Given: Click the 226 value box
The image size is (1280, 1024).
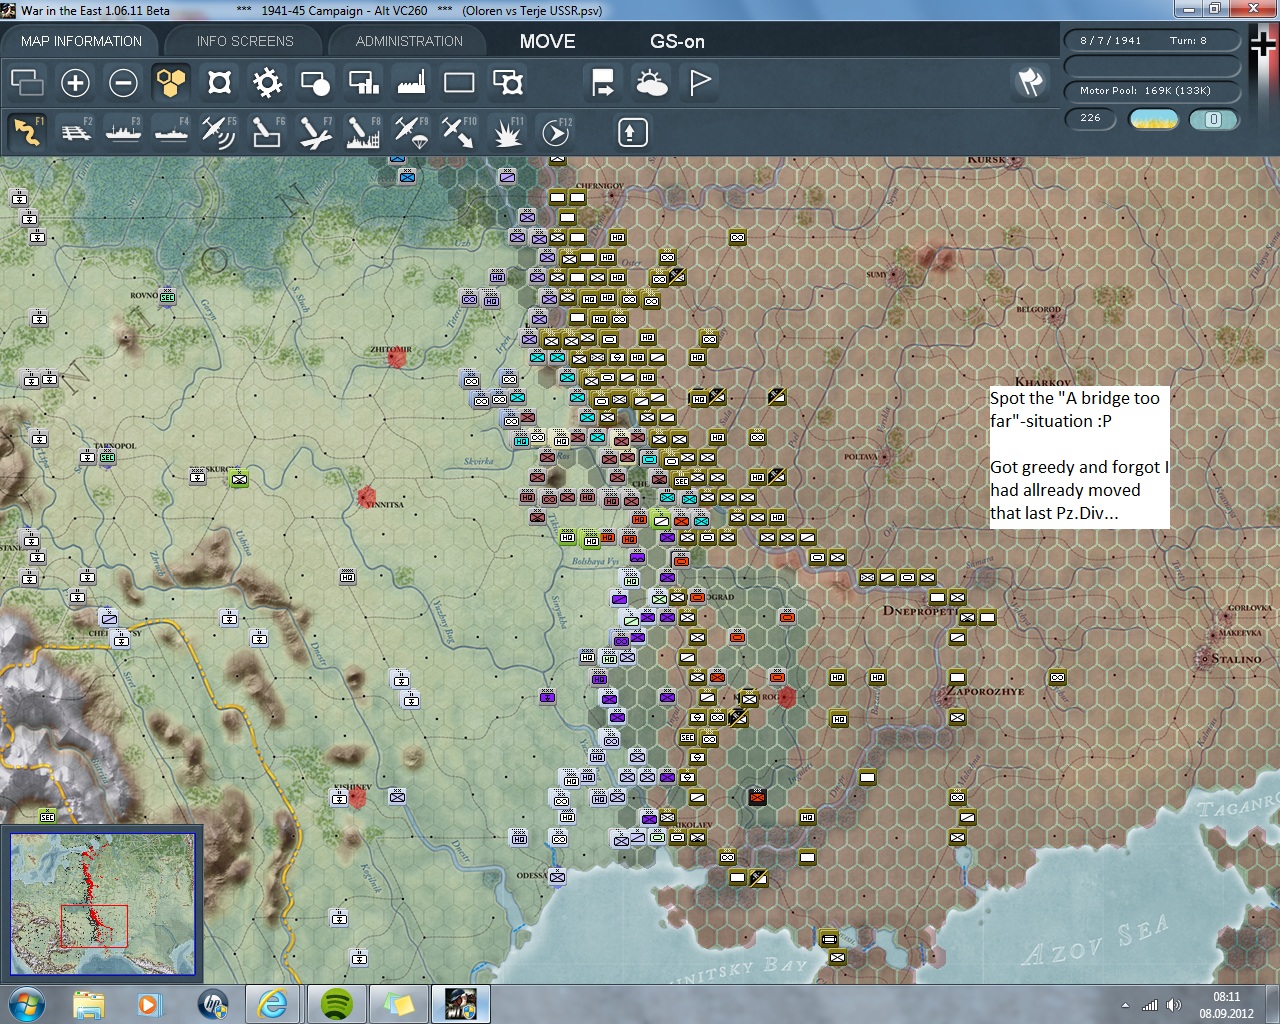Looking at the screenshot, I should [1091, 118].
